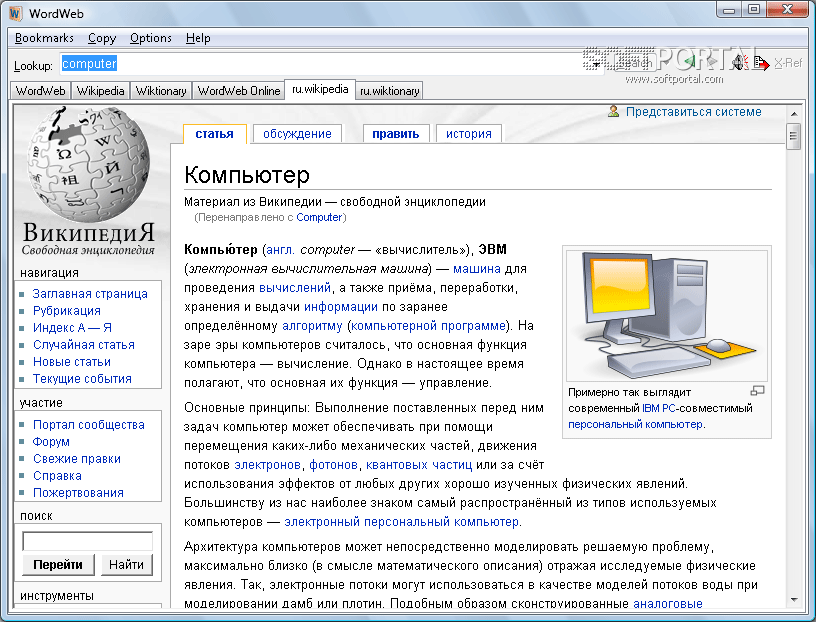
Task: Click the scrollbar up arrow
Action: (794, 113)
